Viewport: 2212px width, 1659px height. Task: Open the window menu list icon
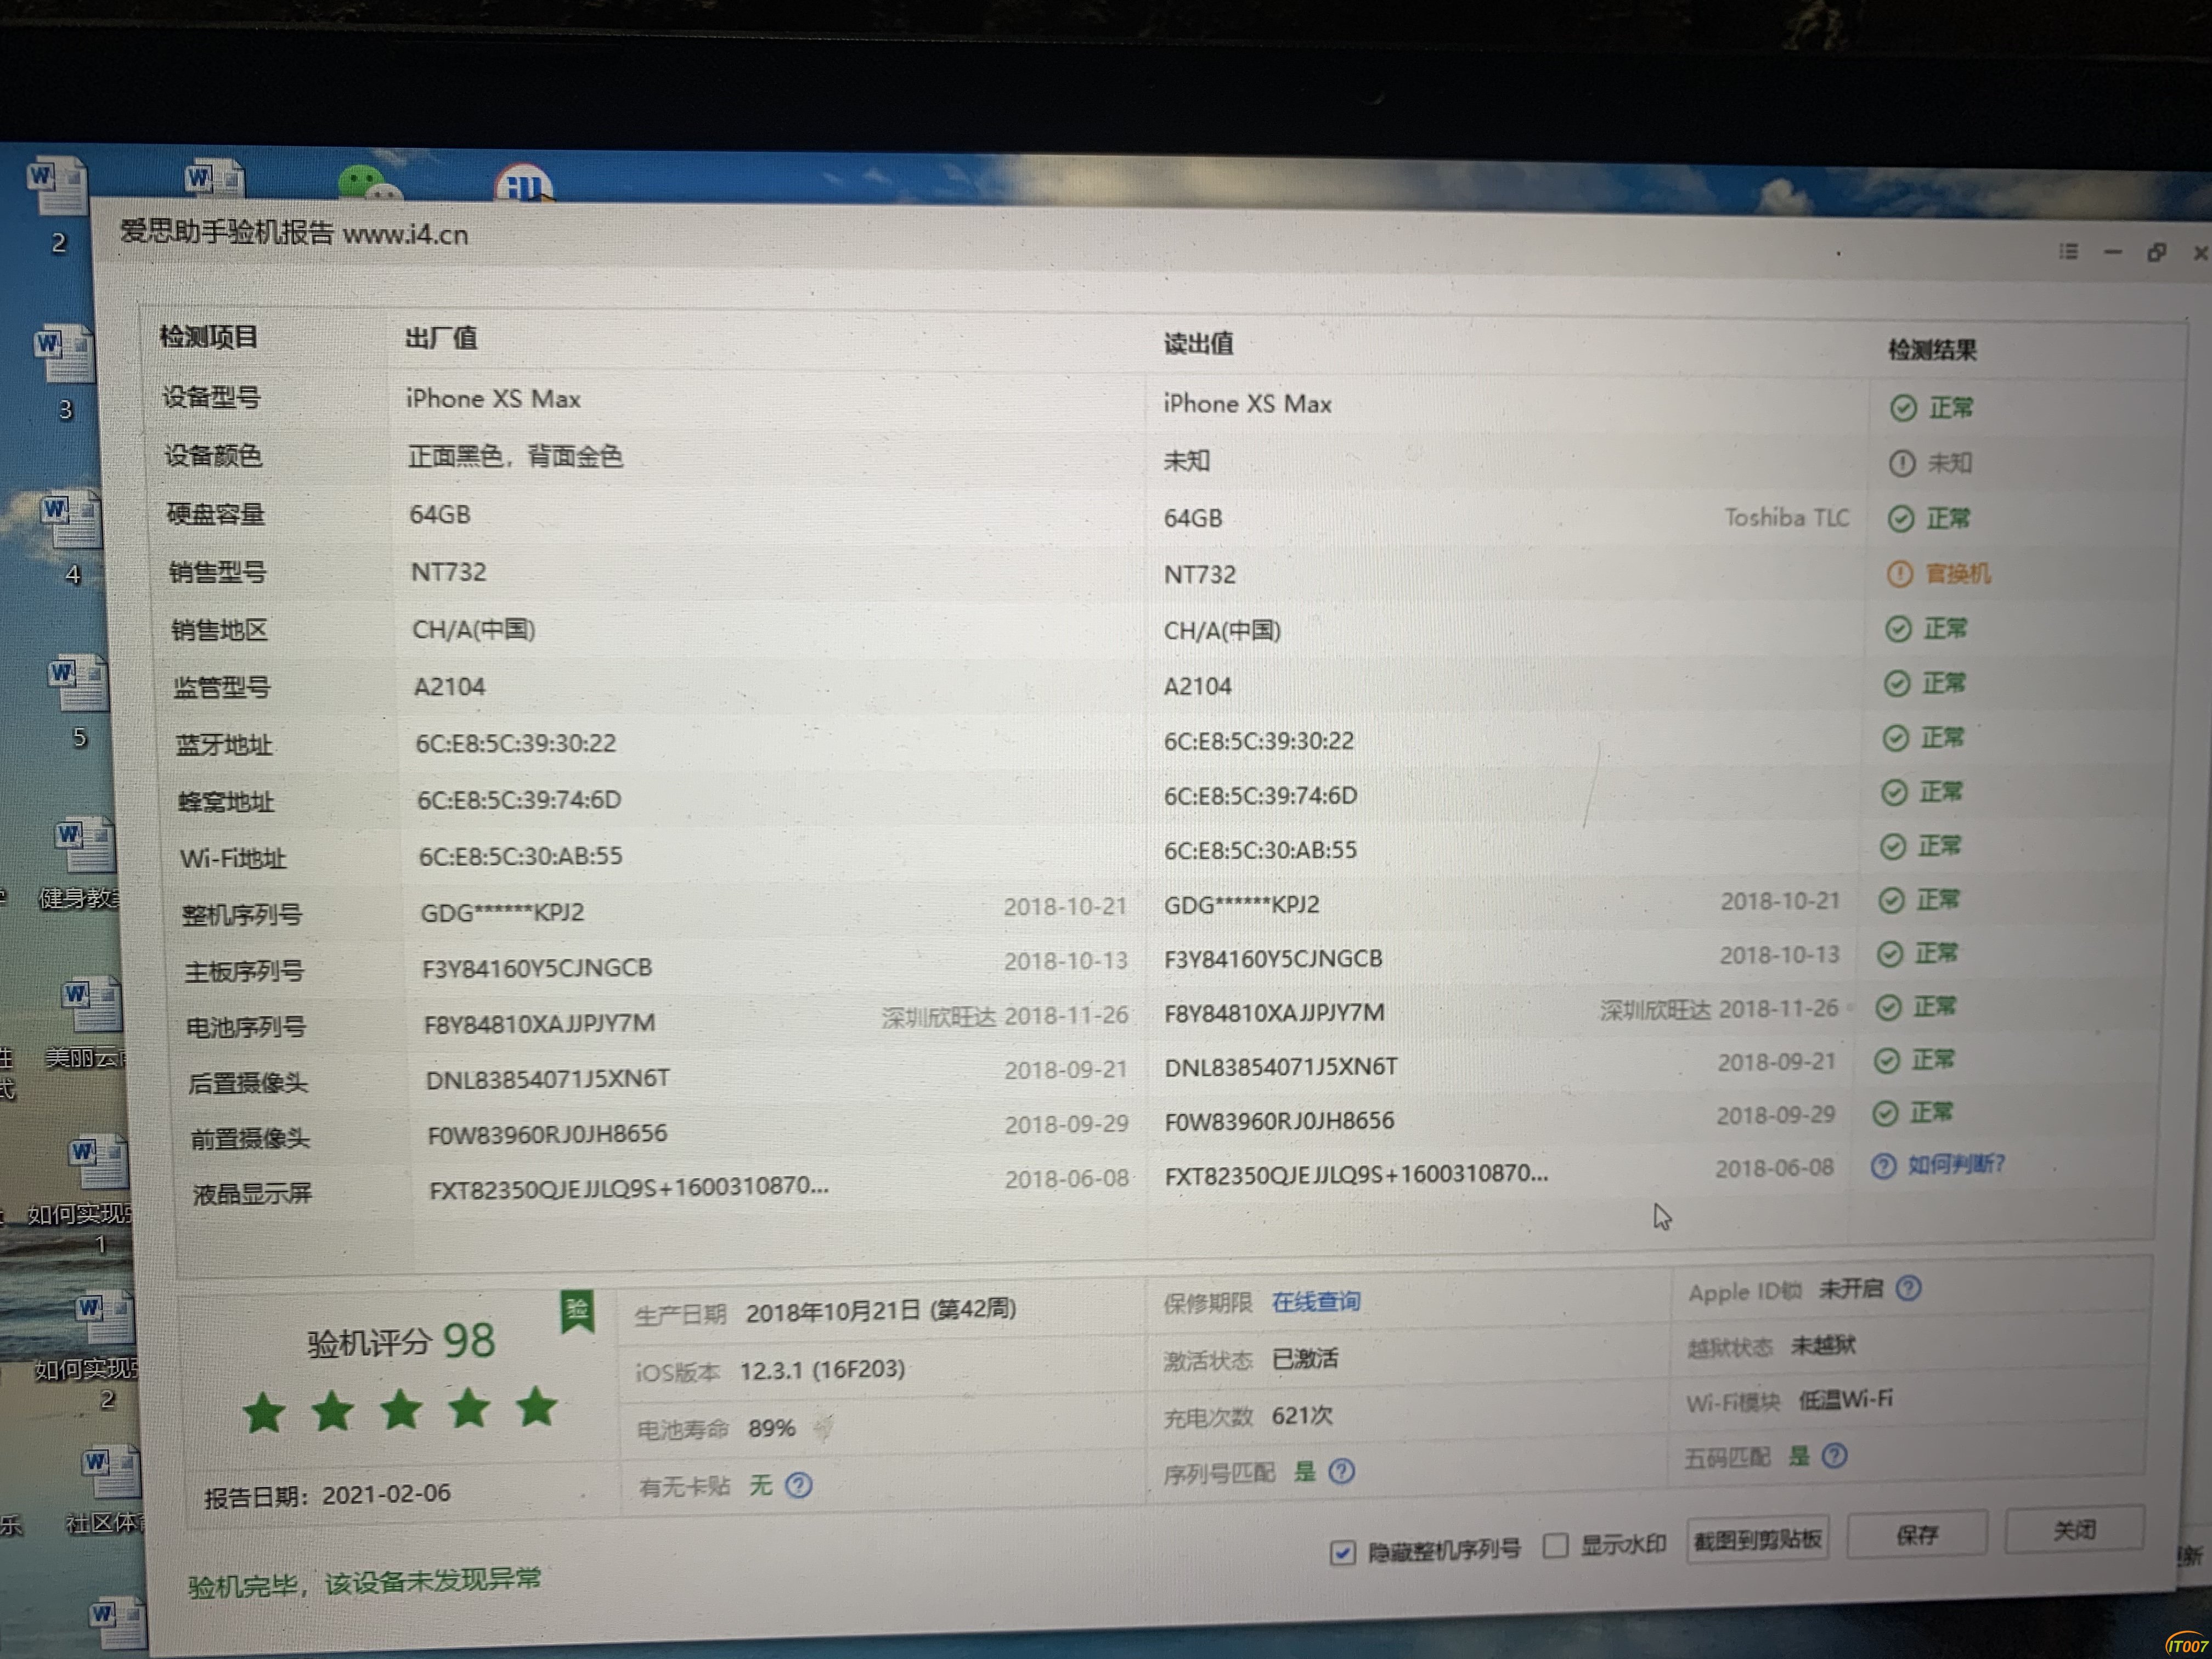tap(2068, 251)
